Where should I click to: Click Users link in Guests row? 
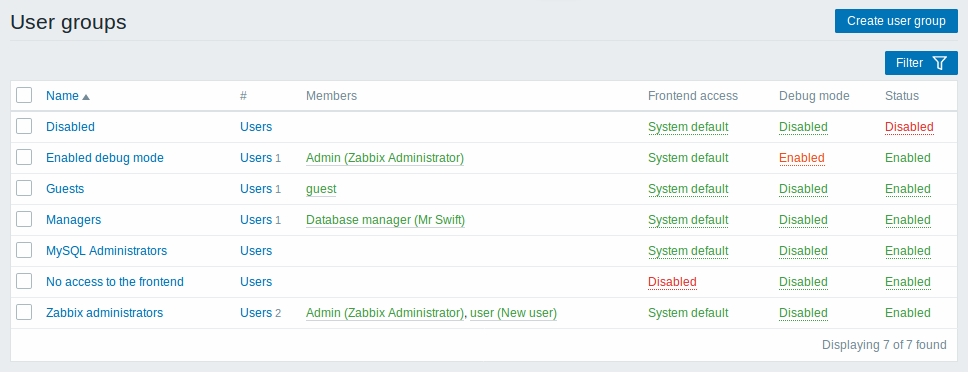click(x=256, y=188)
